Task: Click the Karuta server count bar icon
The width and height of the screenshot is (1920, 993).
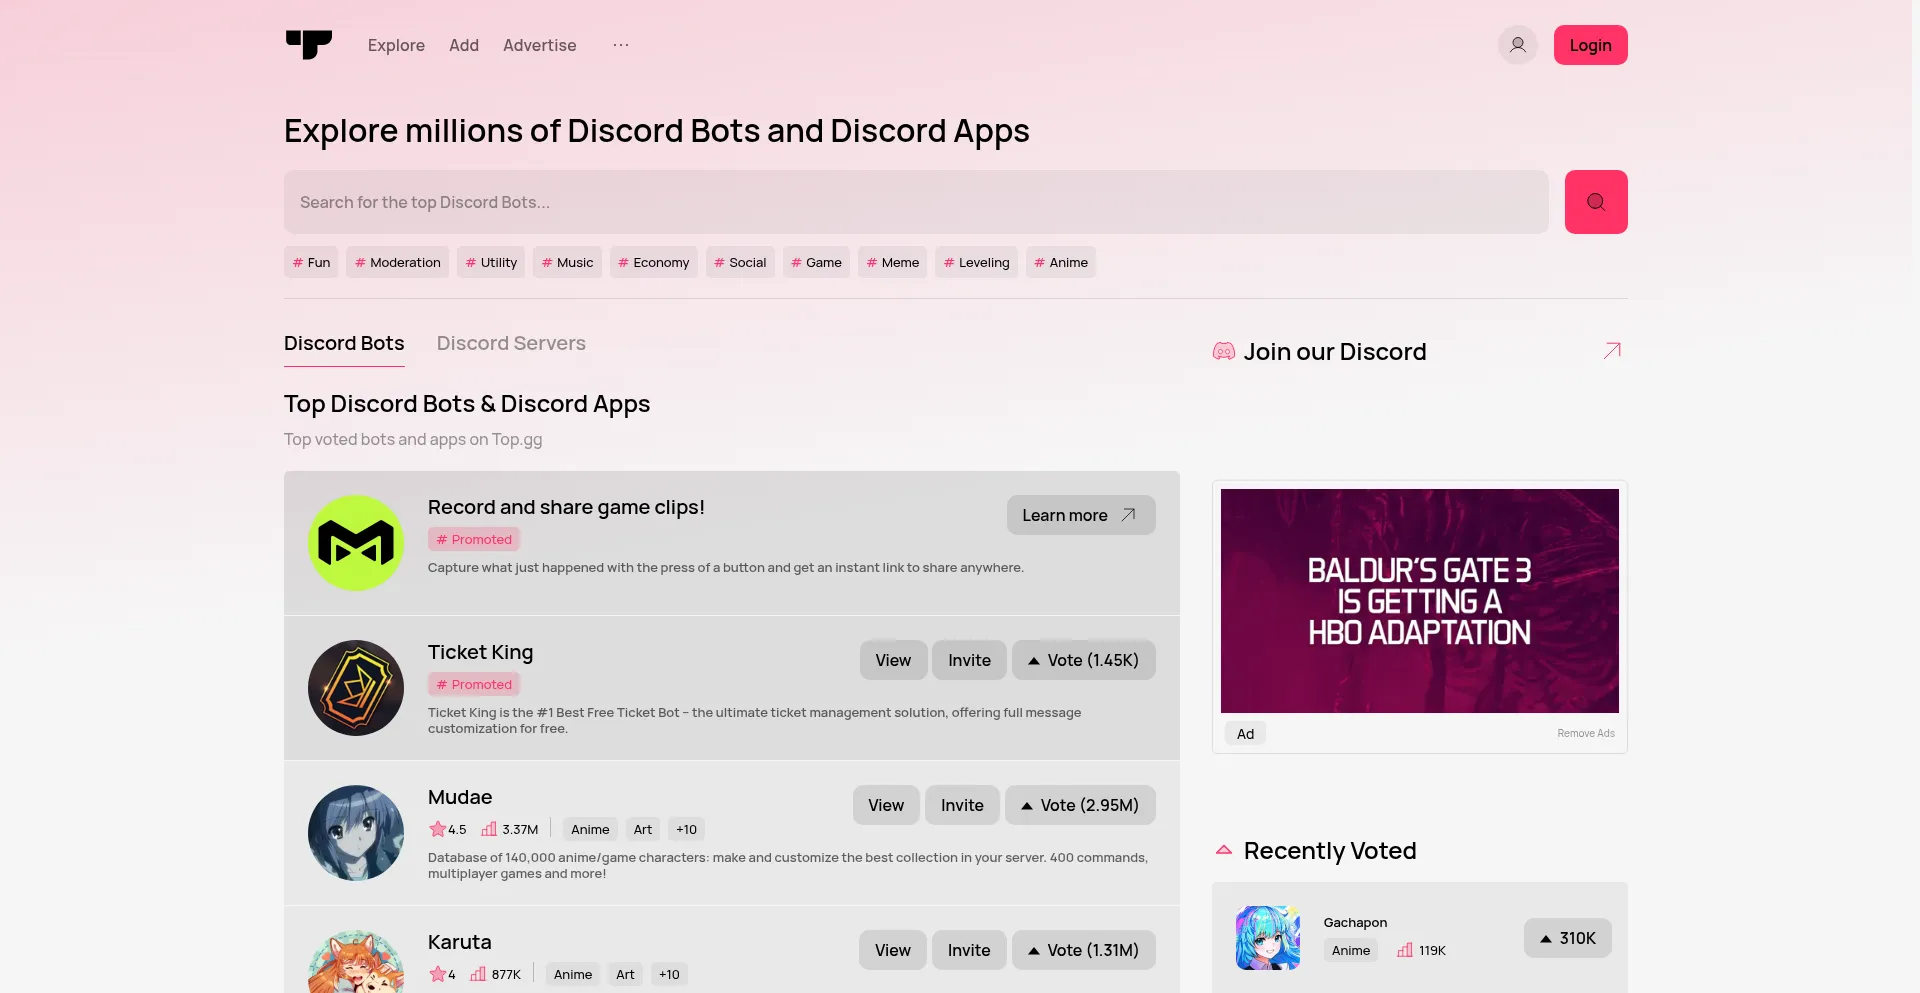Action: (478, 974)
